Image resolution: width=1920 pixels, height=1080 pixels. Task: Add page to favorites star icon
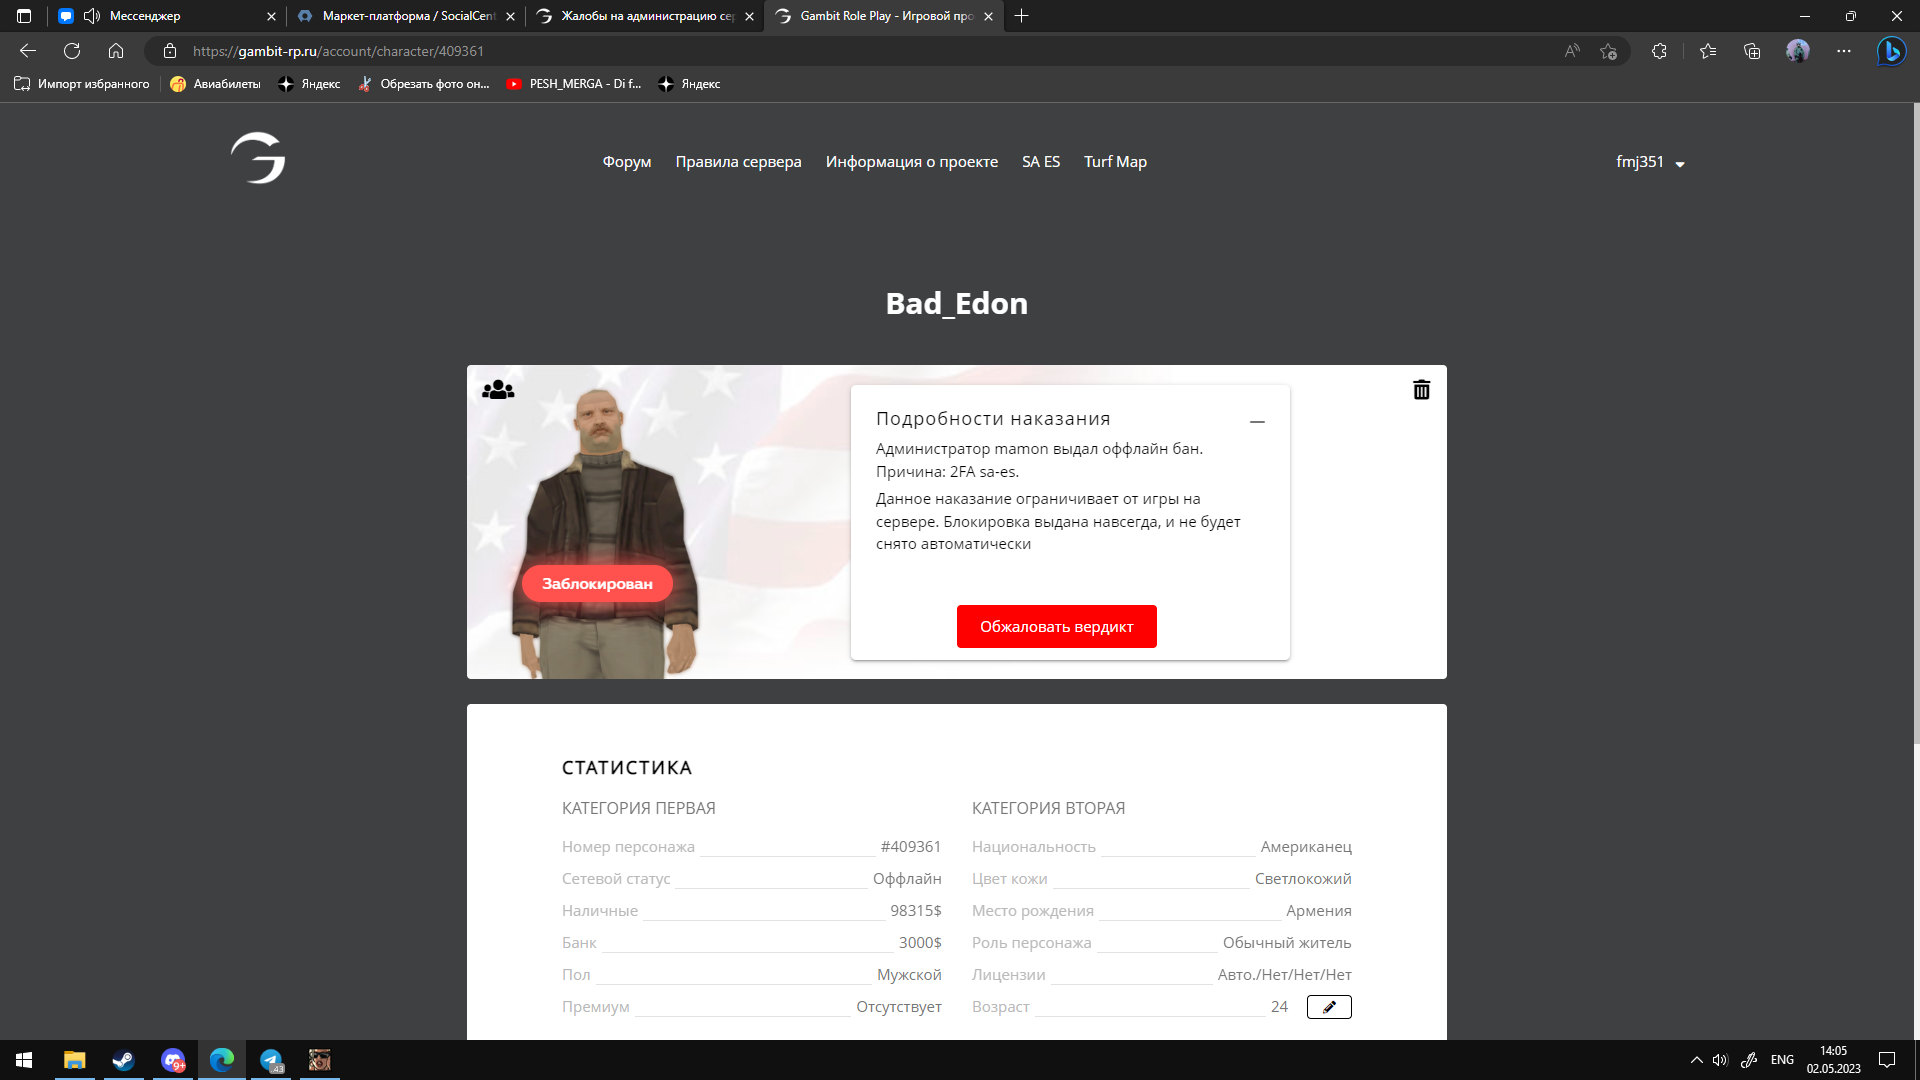pyautogui.click(x=1608, y=51)
